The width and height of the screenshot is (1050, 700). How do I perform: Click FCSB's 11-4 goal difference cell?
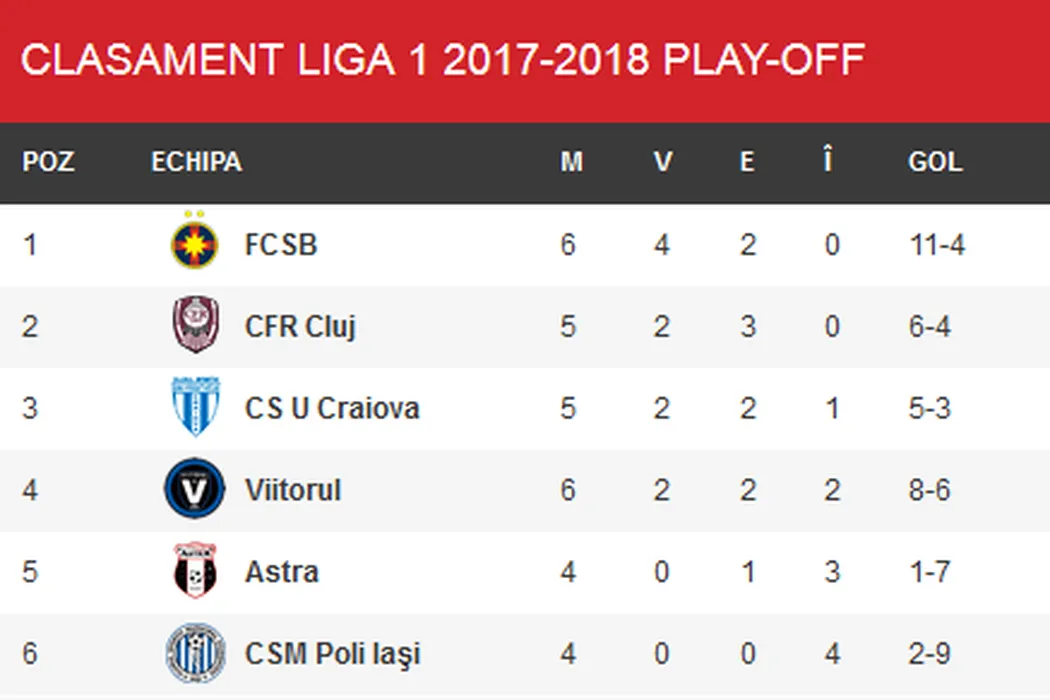point(937,245)
